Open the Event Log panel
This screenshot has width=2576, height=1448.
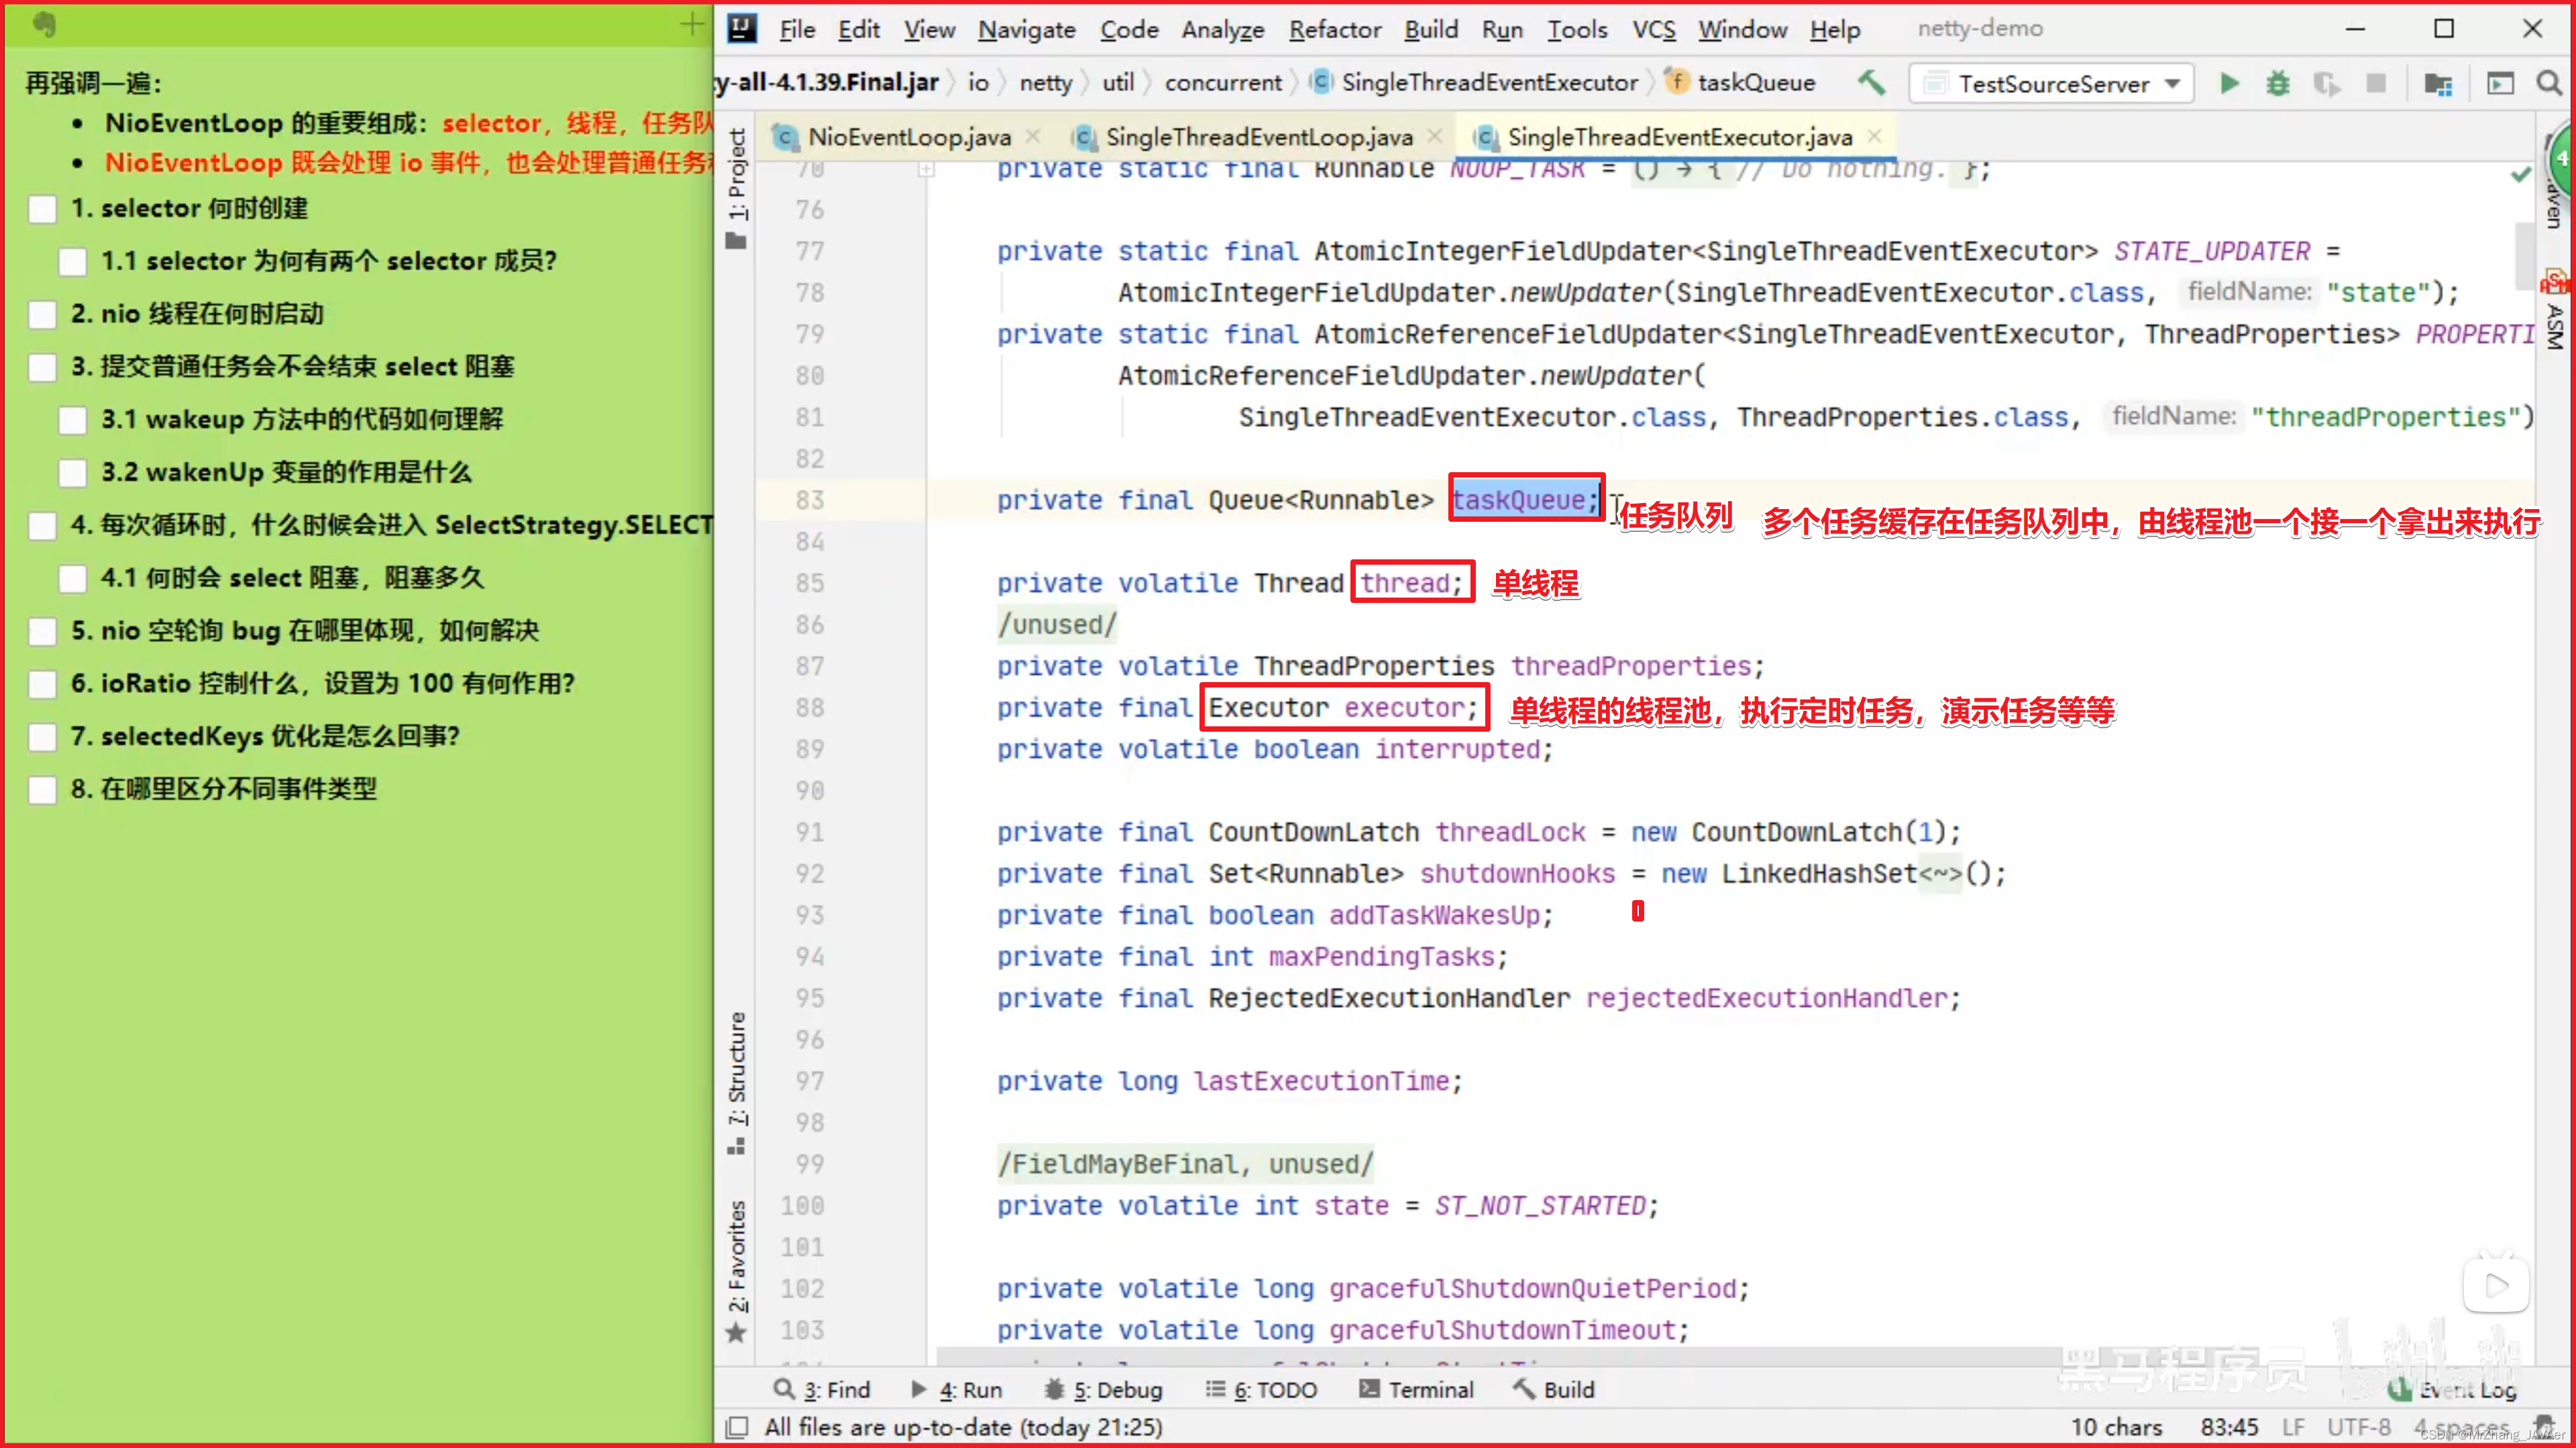click(x=2453, y=1390)
